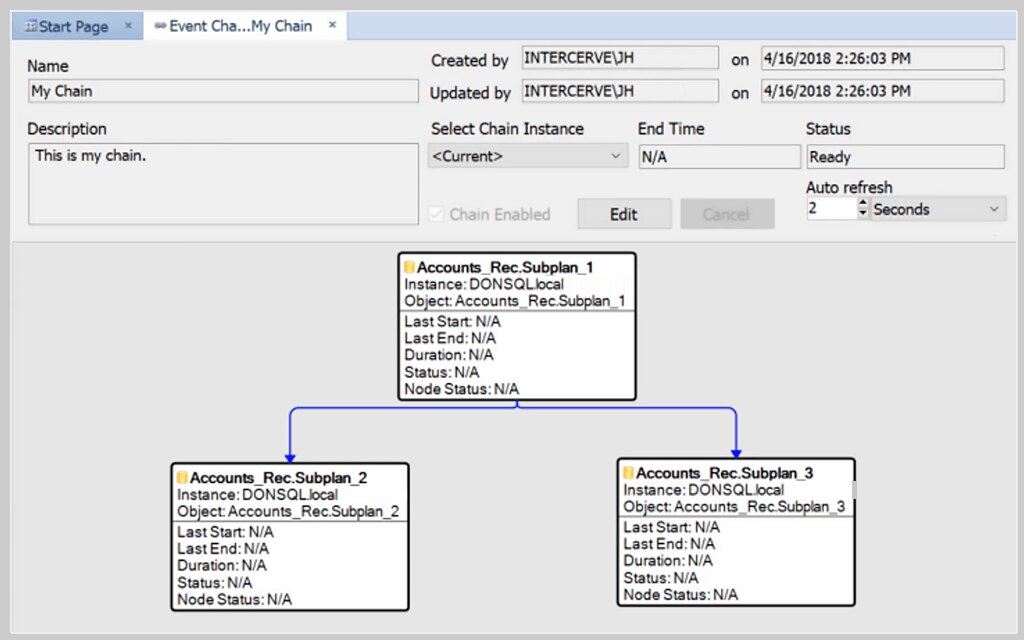The image size is (1024, 640).
Task: Switch to the Start Page tab
Action: (x=70, y=26)
